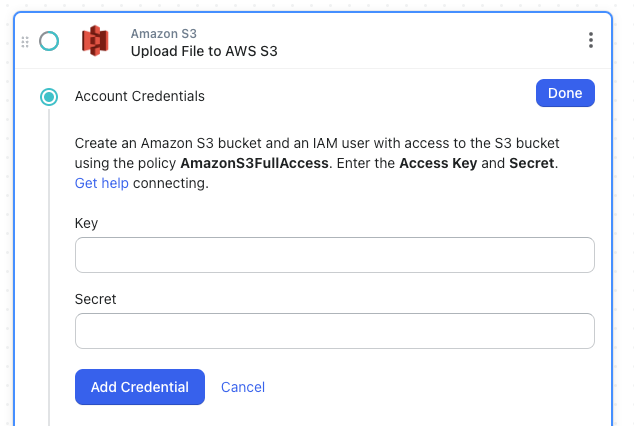Grab the six-dot drag handle icon
634x426 pixels.
coord(25,41)
